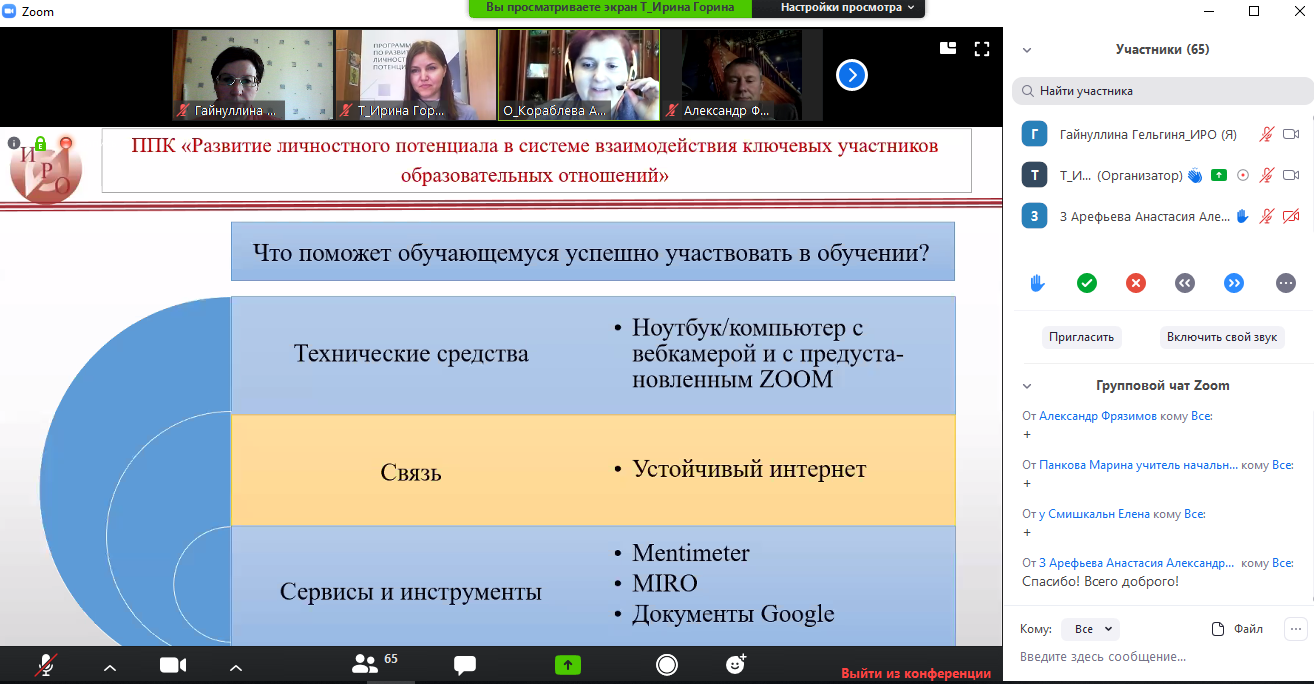
Task: Unmute your microphone in the bottom toolbar
Action: tap(46, 664)
